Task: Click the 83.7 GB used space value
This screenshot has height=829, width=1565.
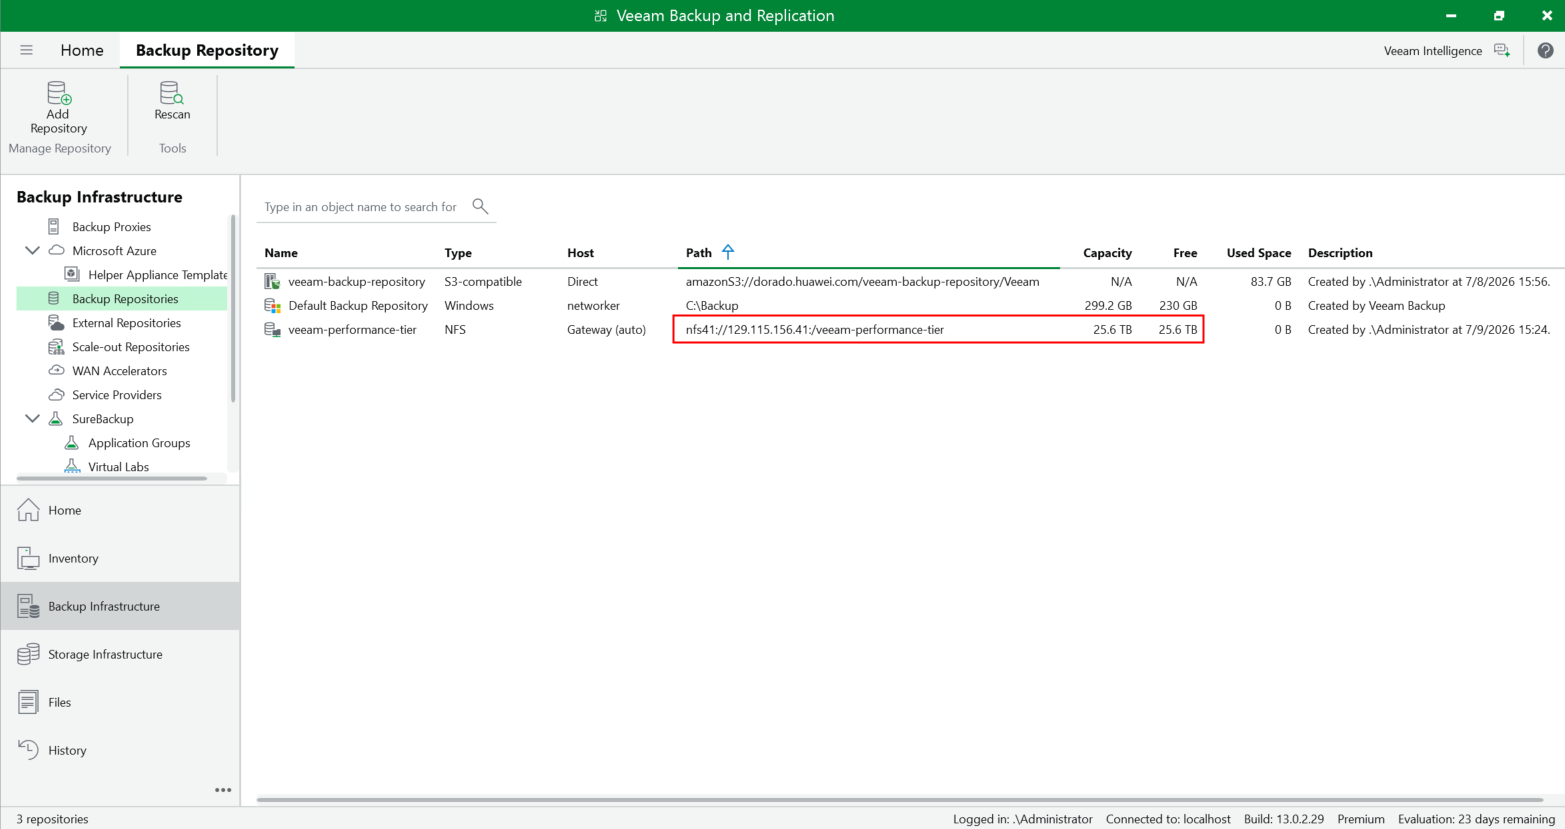Action: point(1271,282)
